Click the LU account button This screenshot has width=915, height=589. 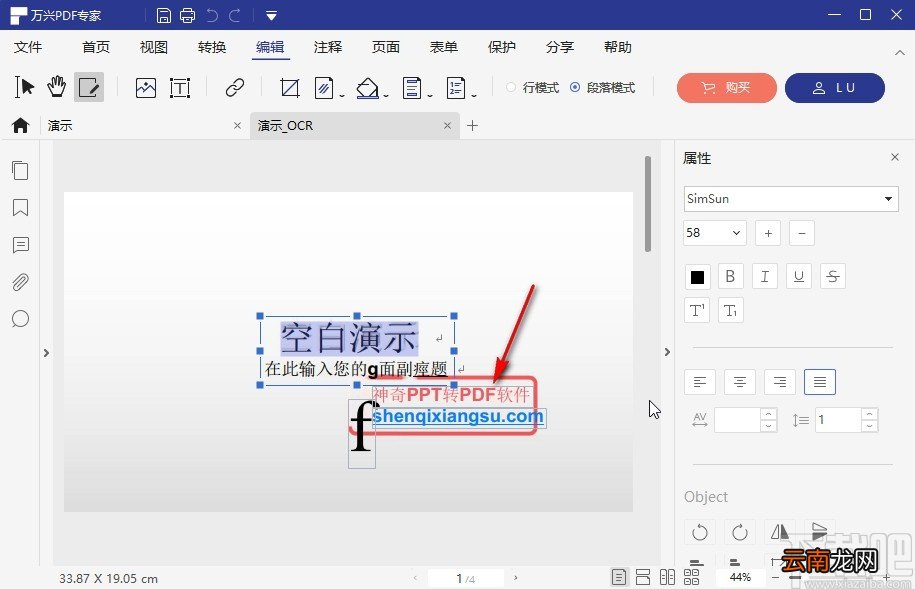pyautogui.click(x=834, y=88)
